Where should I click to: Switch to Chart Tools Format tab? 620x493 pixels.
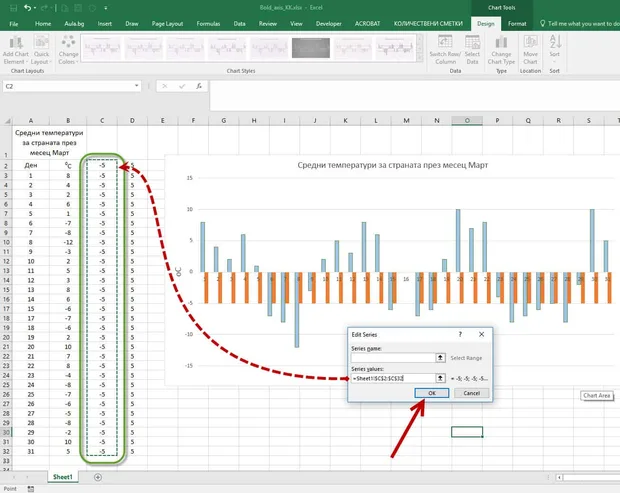click(x=517, y=24)
